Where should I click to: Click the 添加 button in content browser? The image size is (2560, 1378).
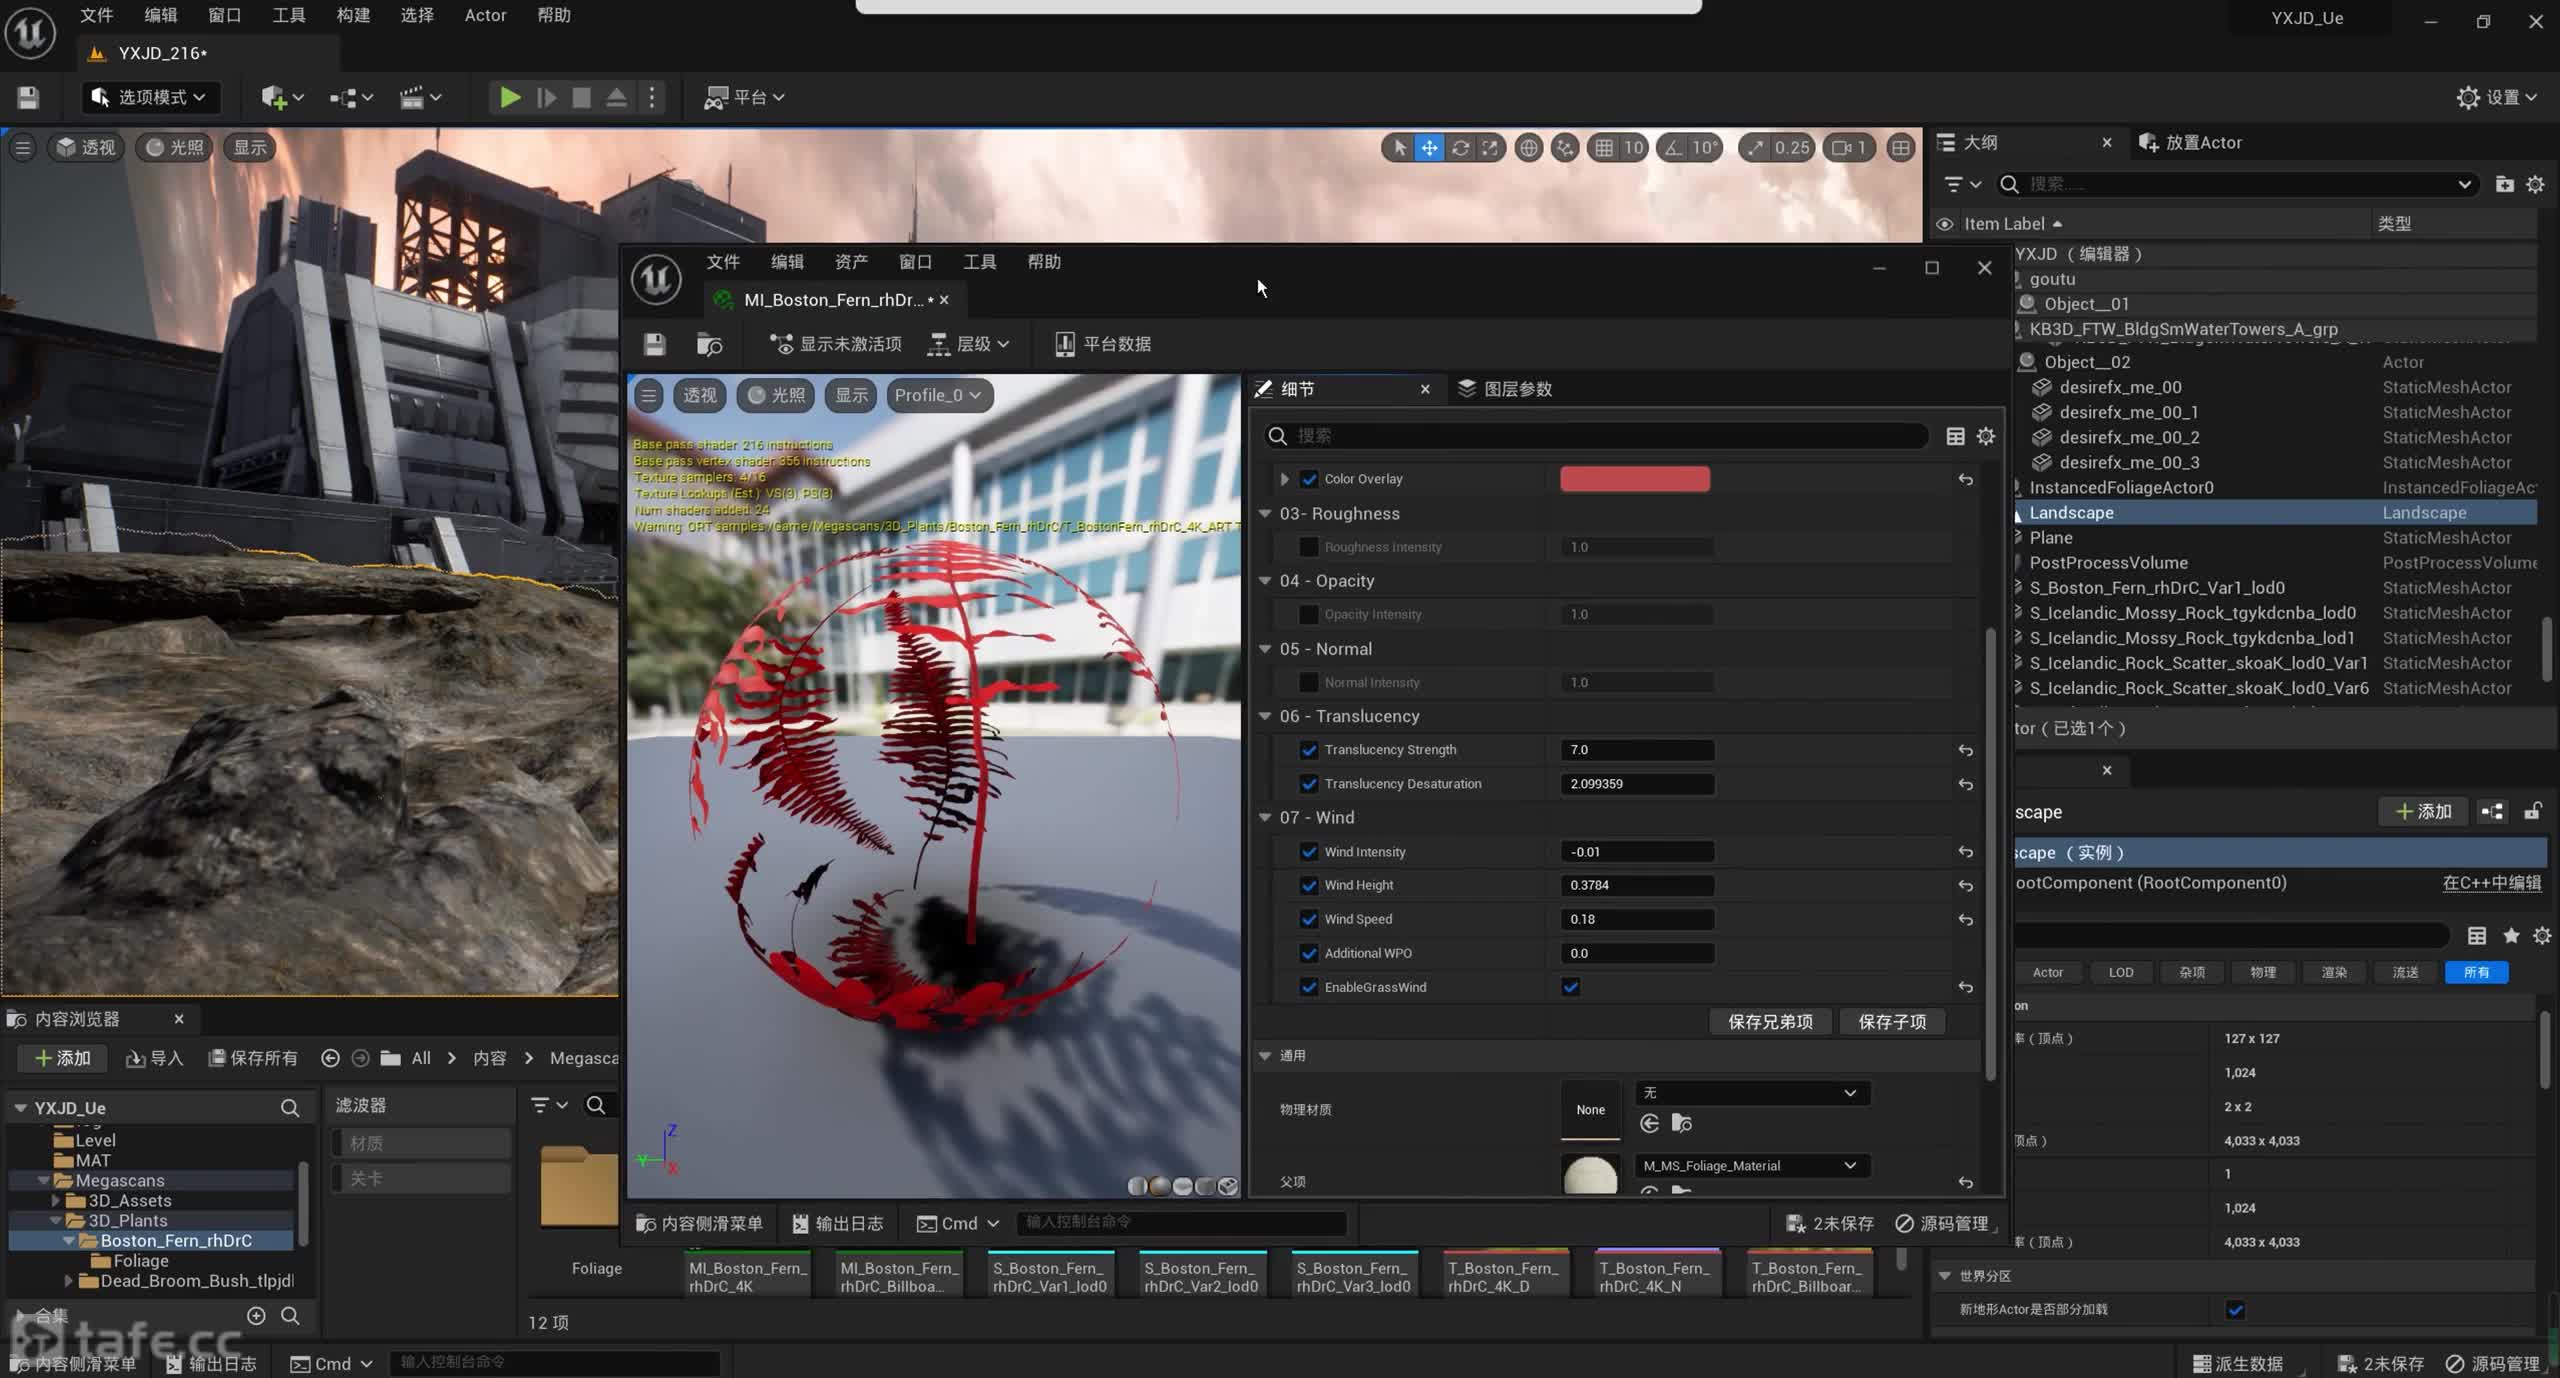coord(62,1058)
